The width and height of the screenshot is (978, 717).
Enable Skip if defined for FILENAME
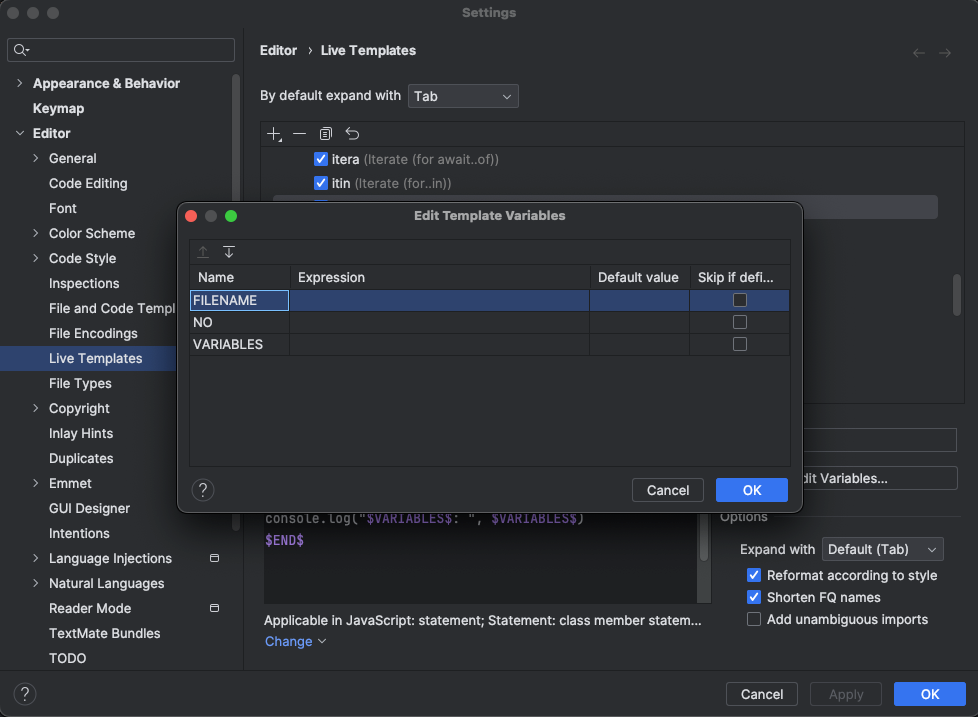click(740, 300)
